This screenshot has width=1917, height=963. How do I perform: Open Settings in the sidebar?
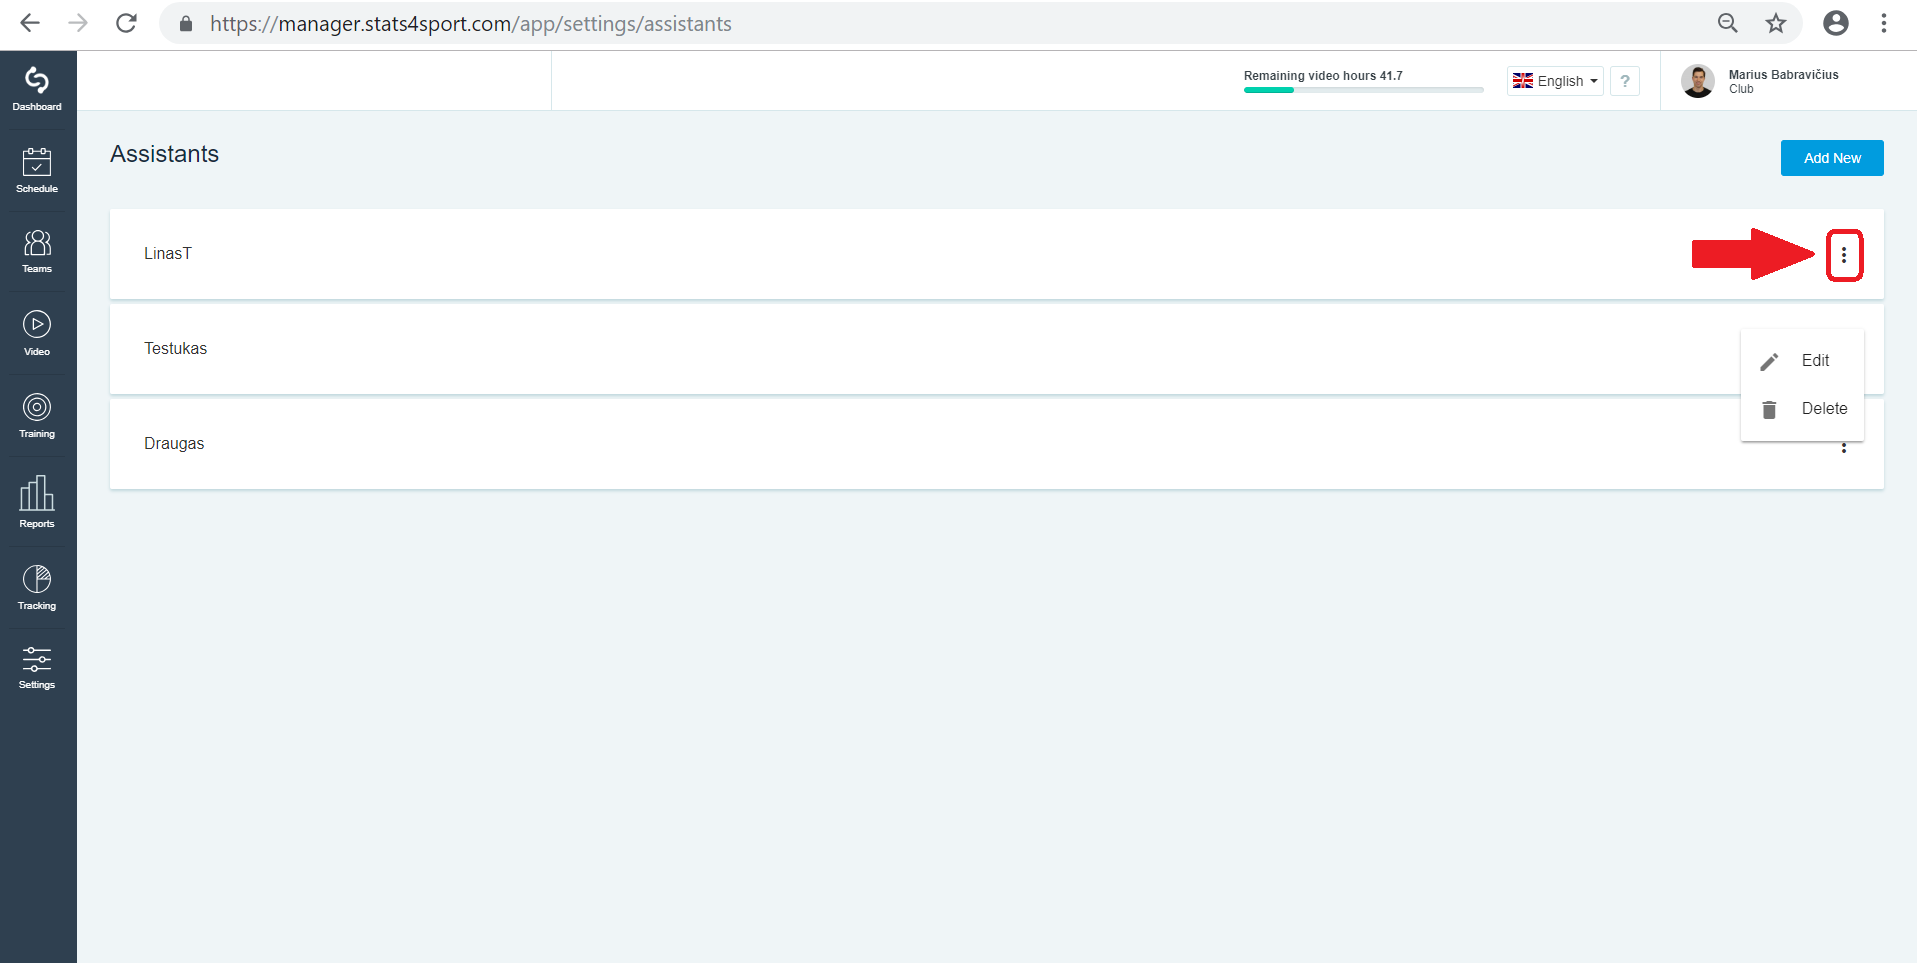click(37, 668)
